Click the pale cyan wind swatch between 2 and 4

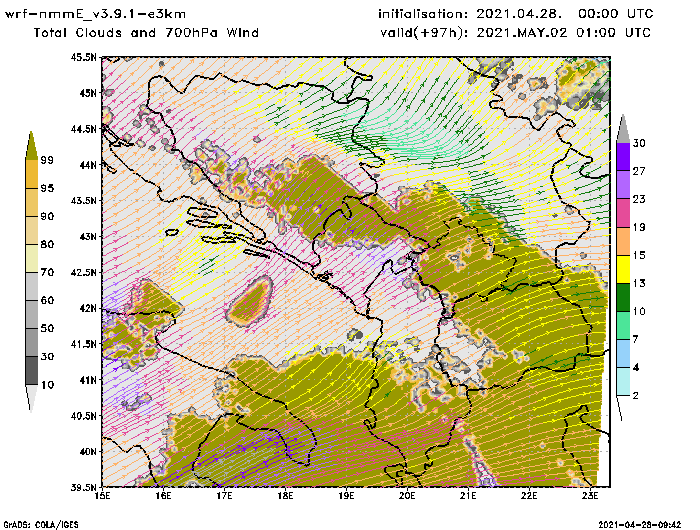pyautogui.click(x=623, y=382)
